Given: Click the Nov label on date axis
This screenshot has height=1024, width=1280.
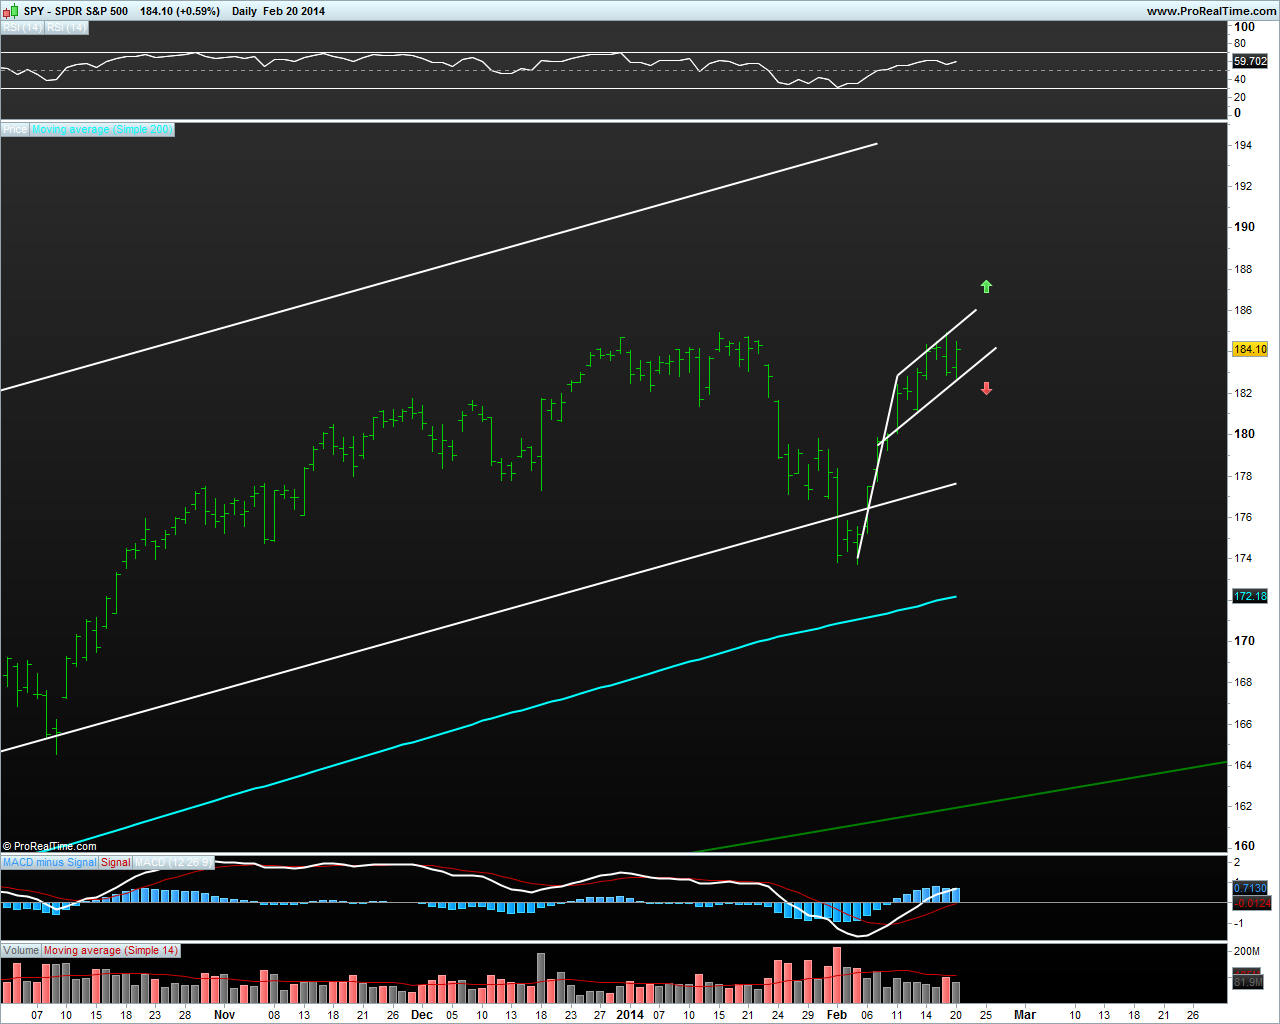Looking at the screenshot, I should [x=224, y=1014].
